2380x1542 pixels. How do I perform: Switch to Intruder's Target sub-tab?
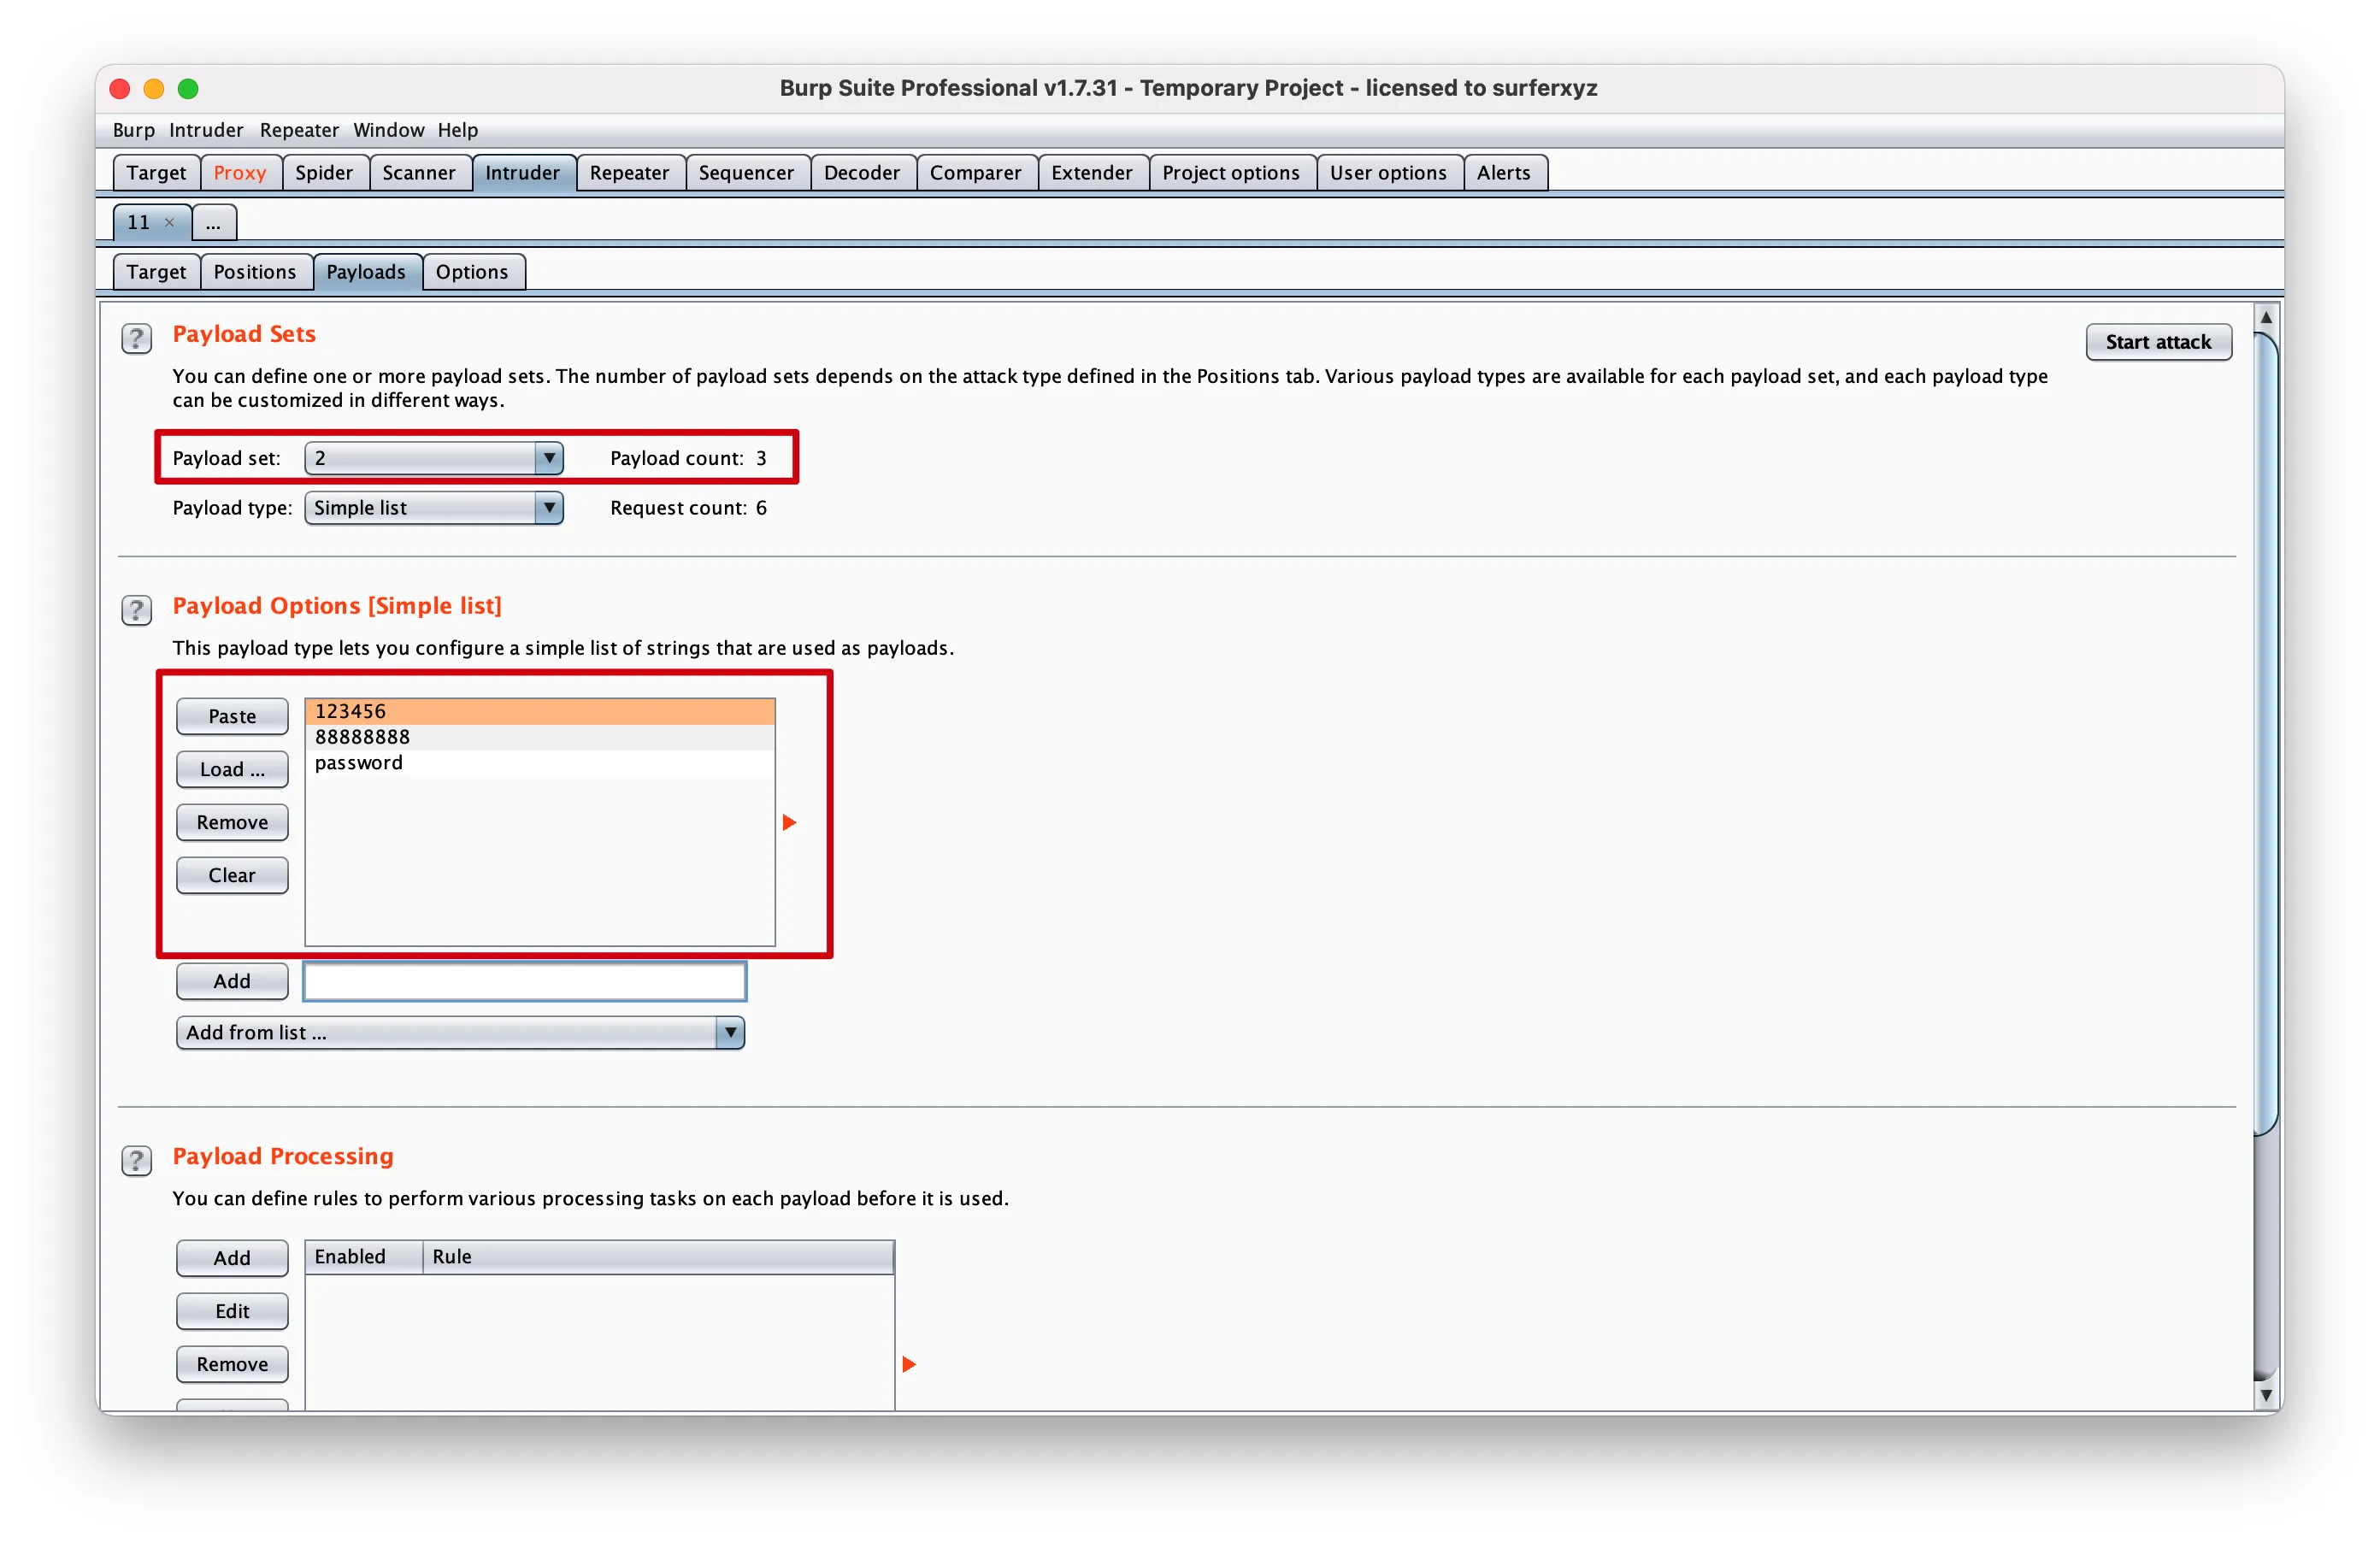156,272
